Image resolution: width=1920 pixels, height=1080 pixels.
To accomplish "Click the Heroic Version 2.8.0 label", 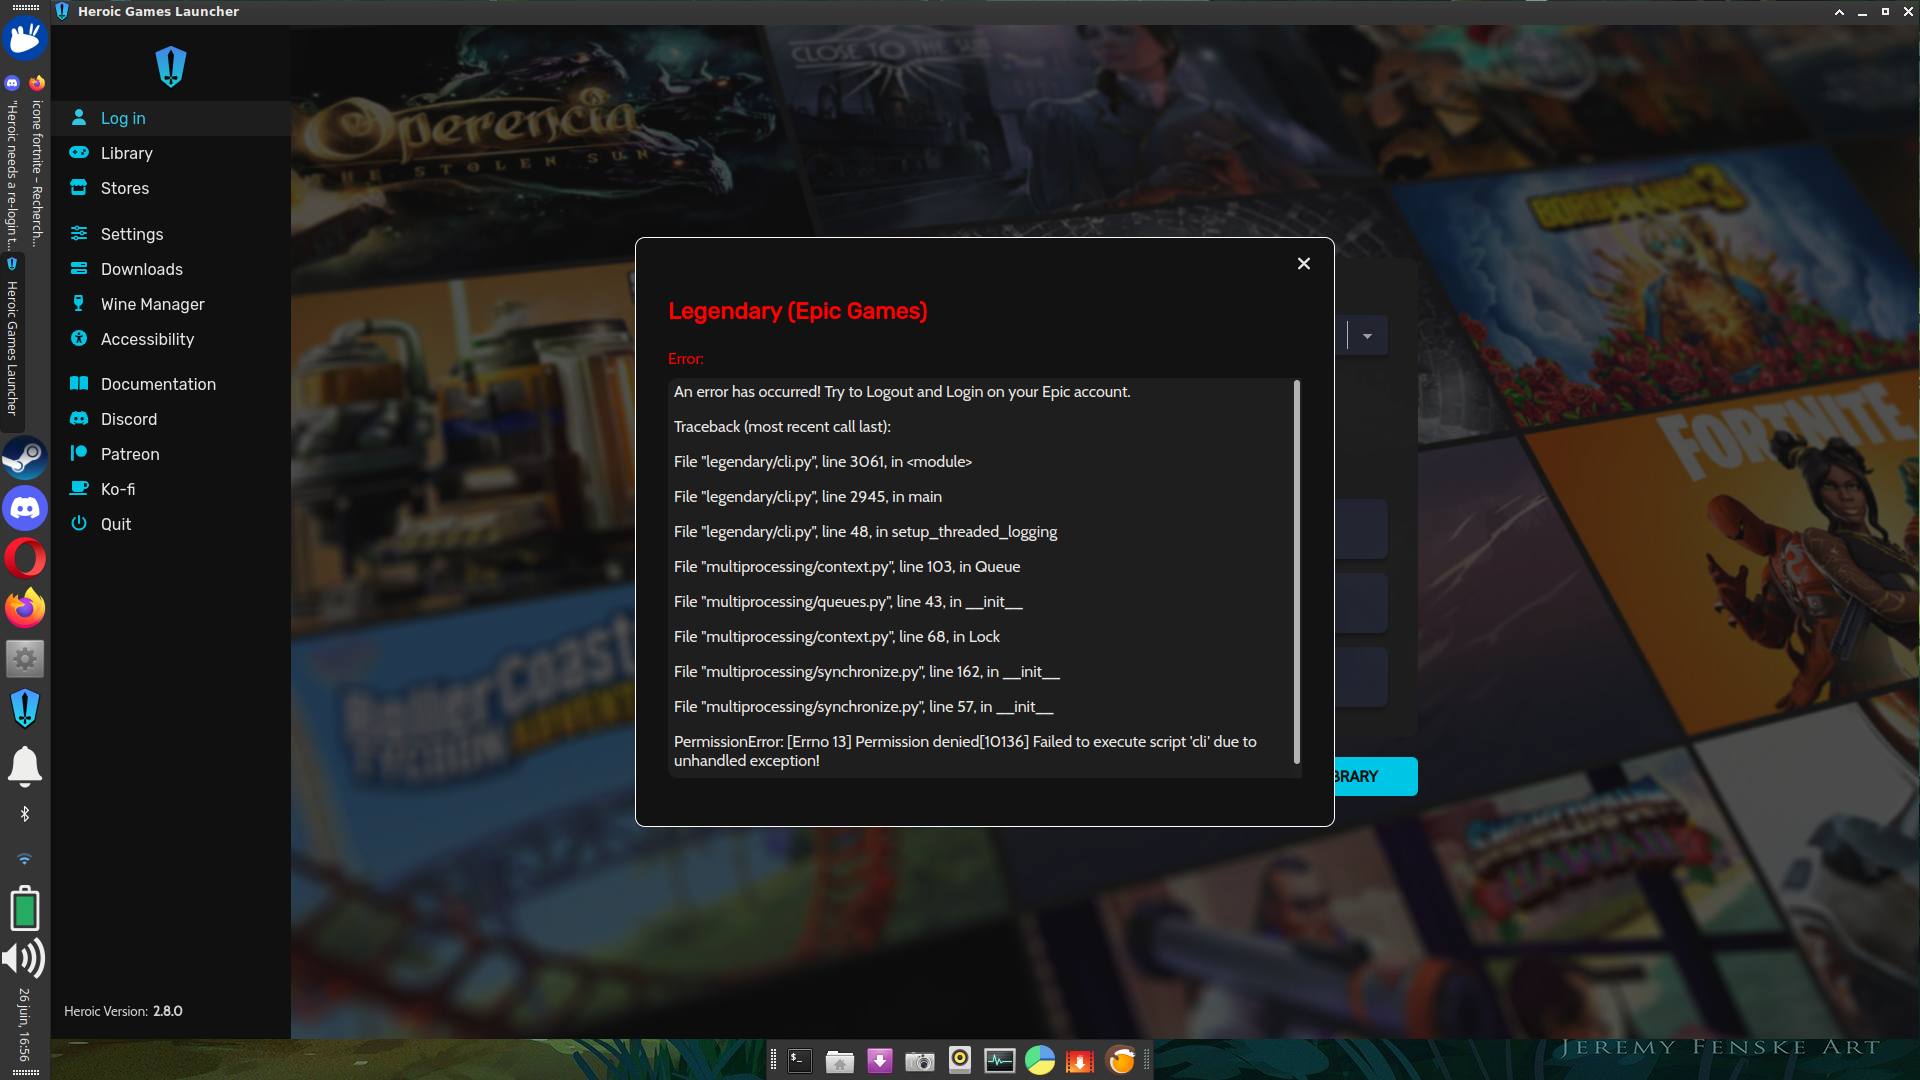I will tap(123, 1011).
